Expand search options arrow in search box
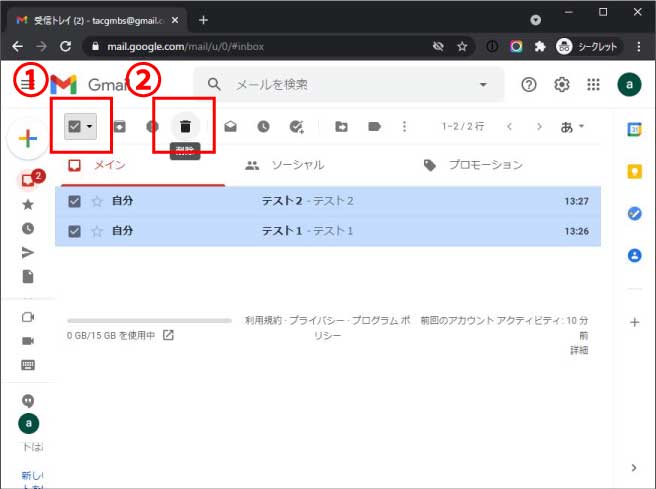Viewport: 656px width, 489px height. (x=484, y=85)
